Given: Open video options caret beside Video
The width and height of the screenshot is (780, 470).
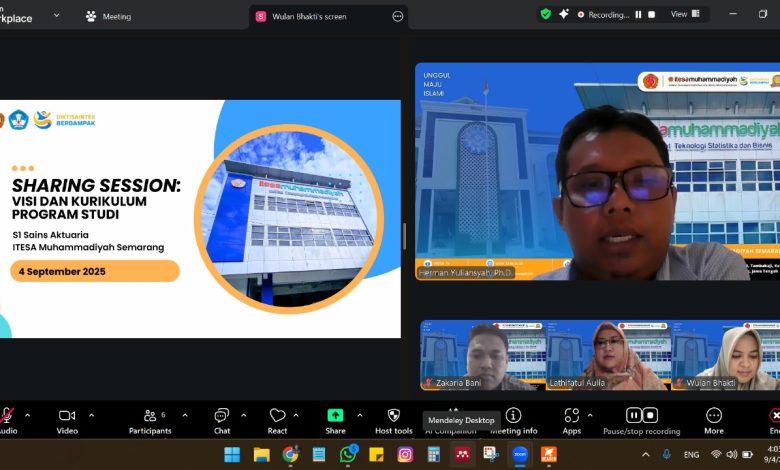Looking at the screenshot, I should [92, 415].
